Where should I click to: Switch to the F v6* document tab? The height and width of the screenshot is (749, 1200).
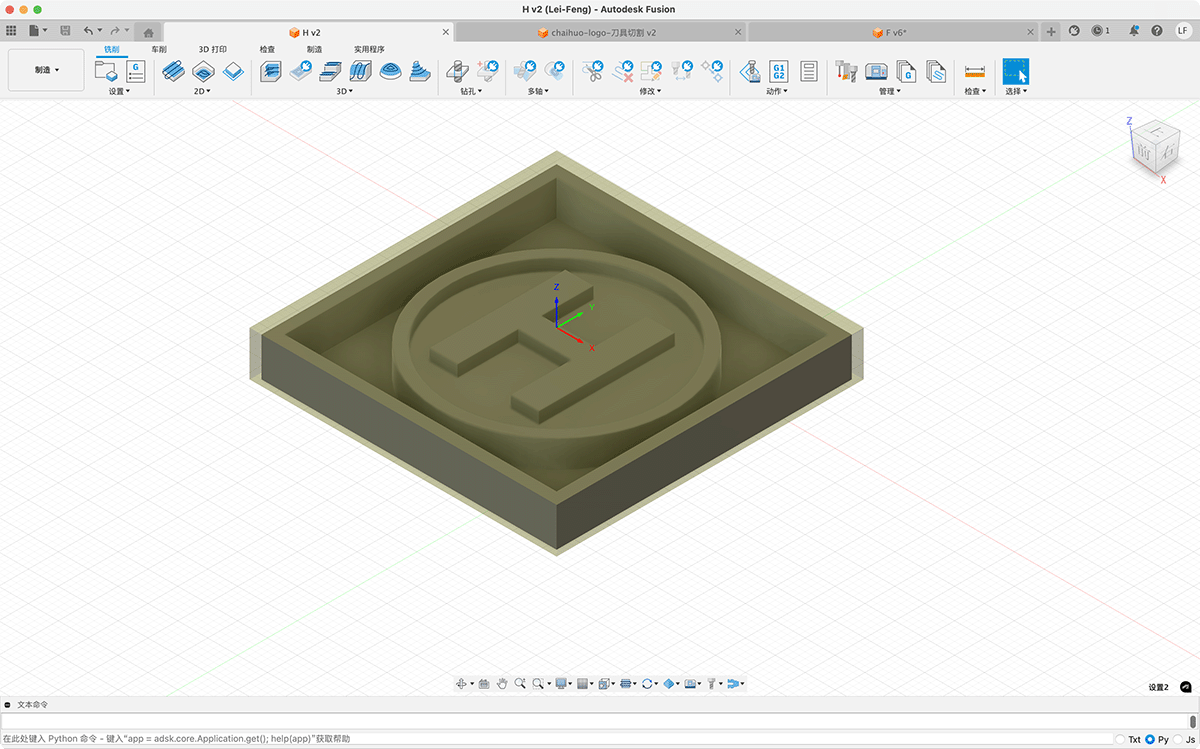(x=894, y=32)
